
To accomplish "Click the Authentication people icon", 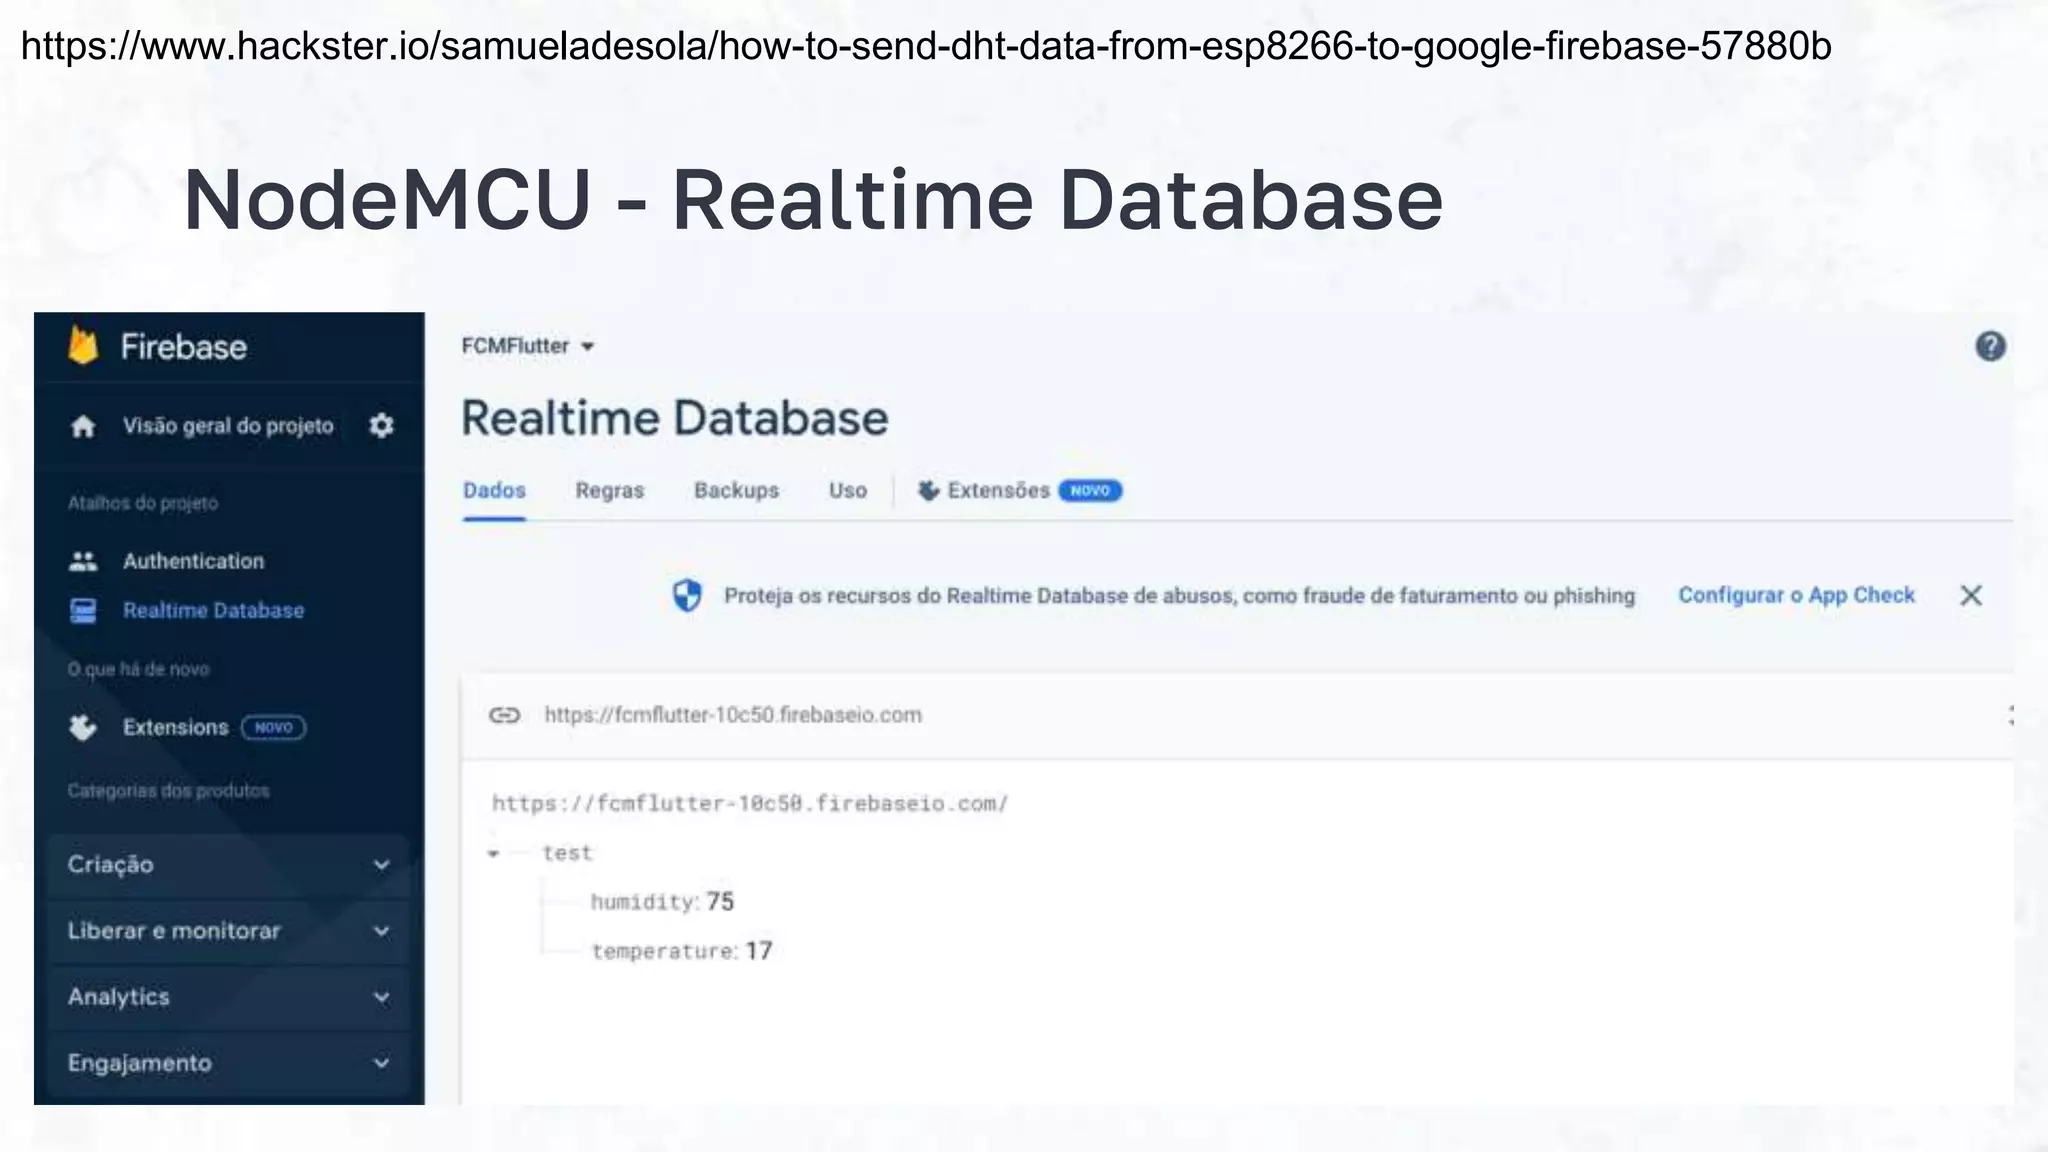I will (83, 561).
